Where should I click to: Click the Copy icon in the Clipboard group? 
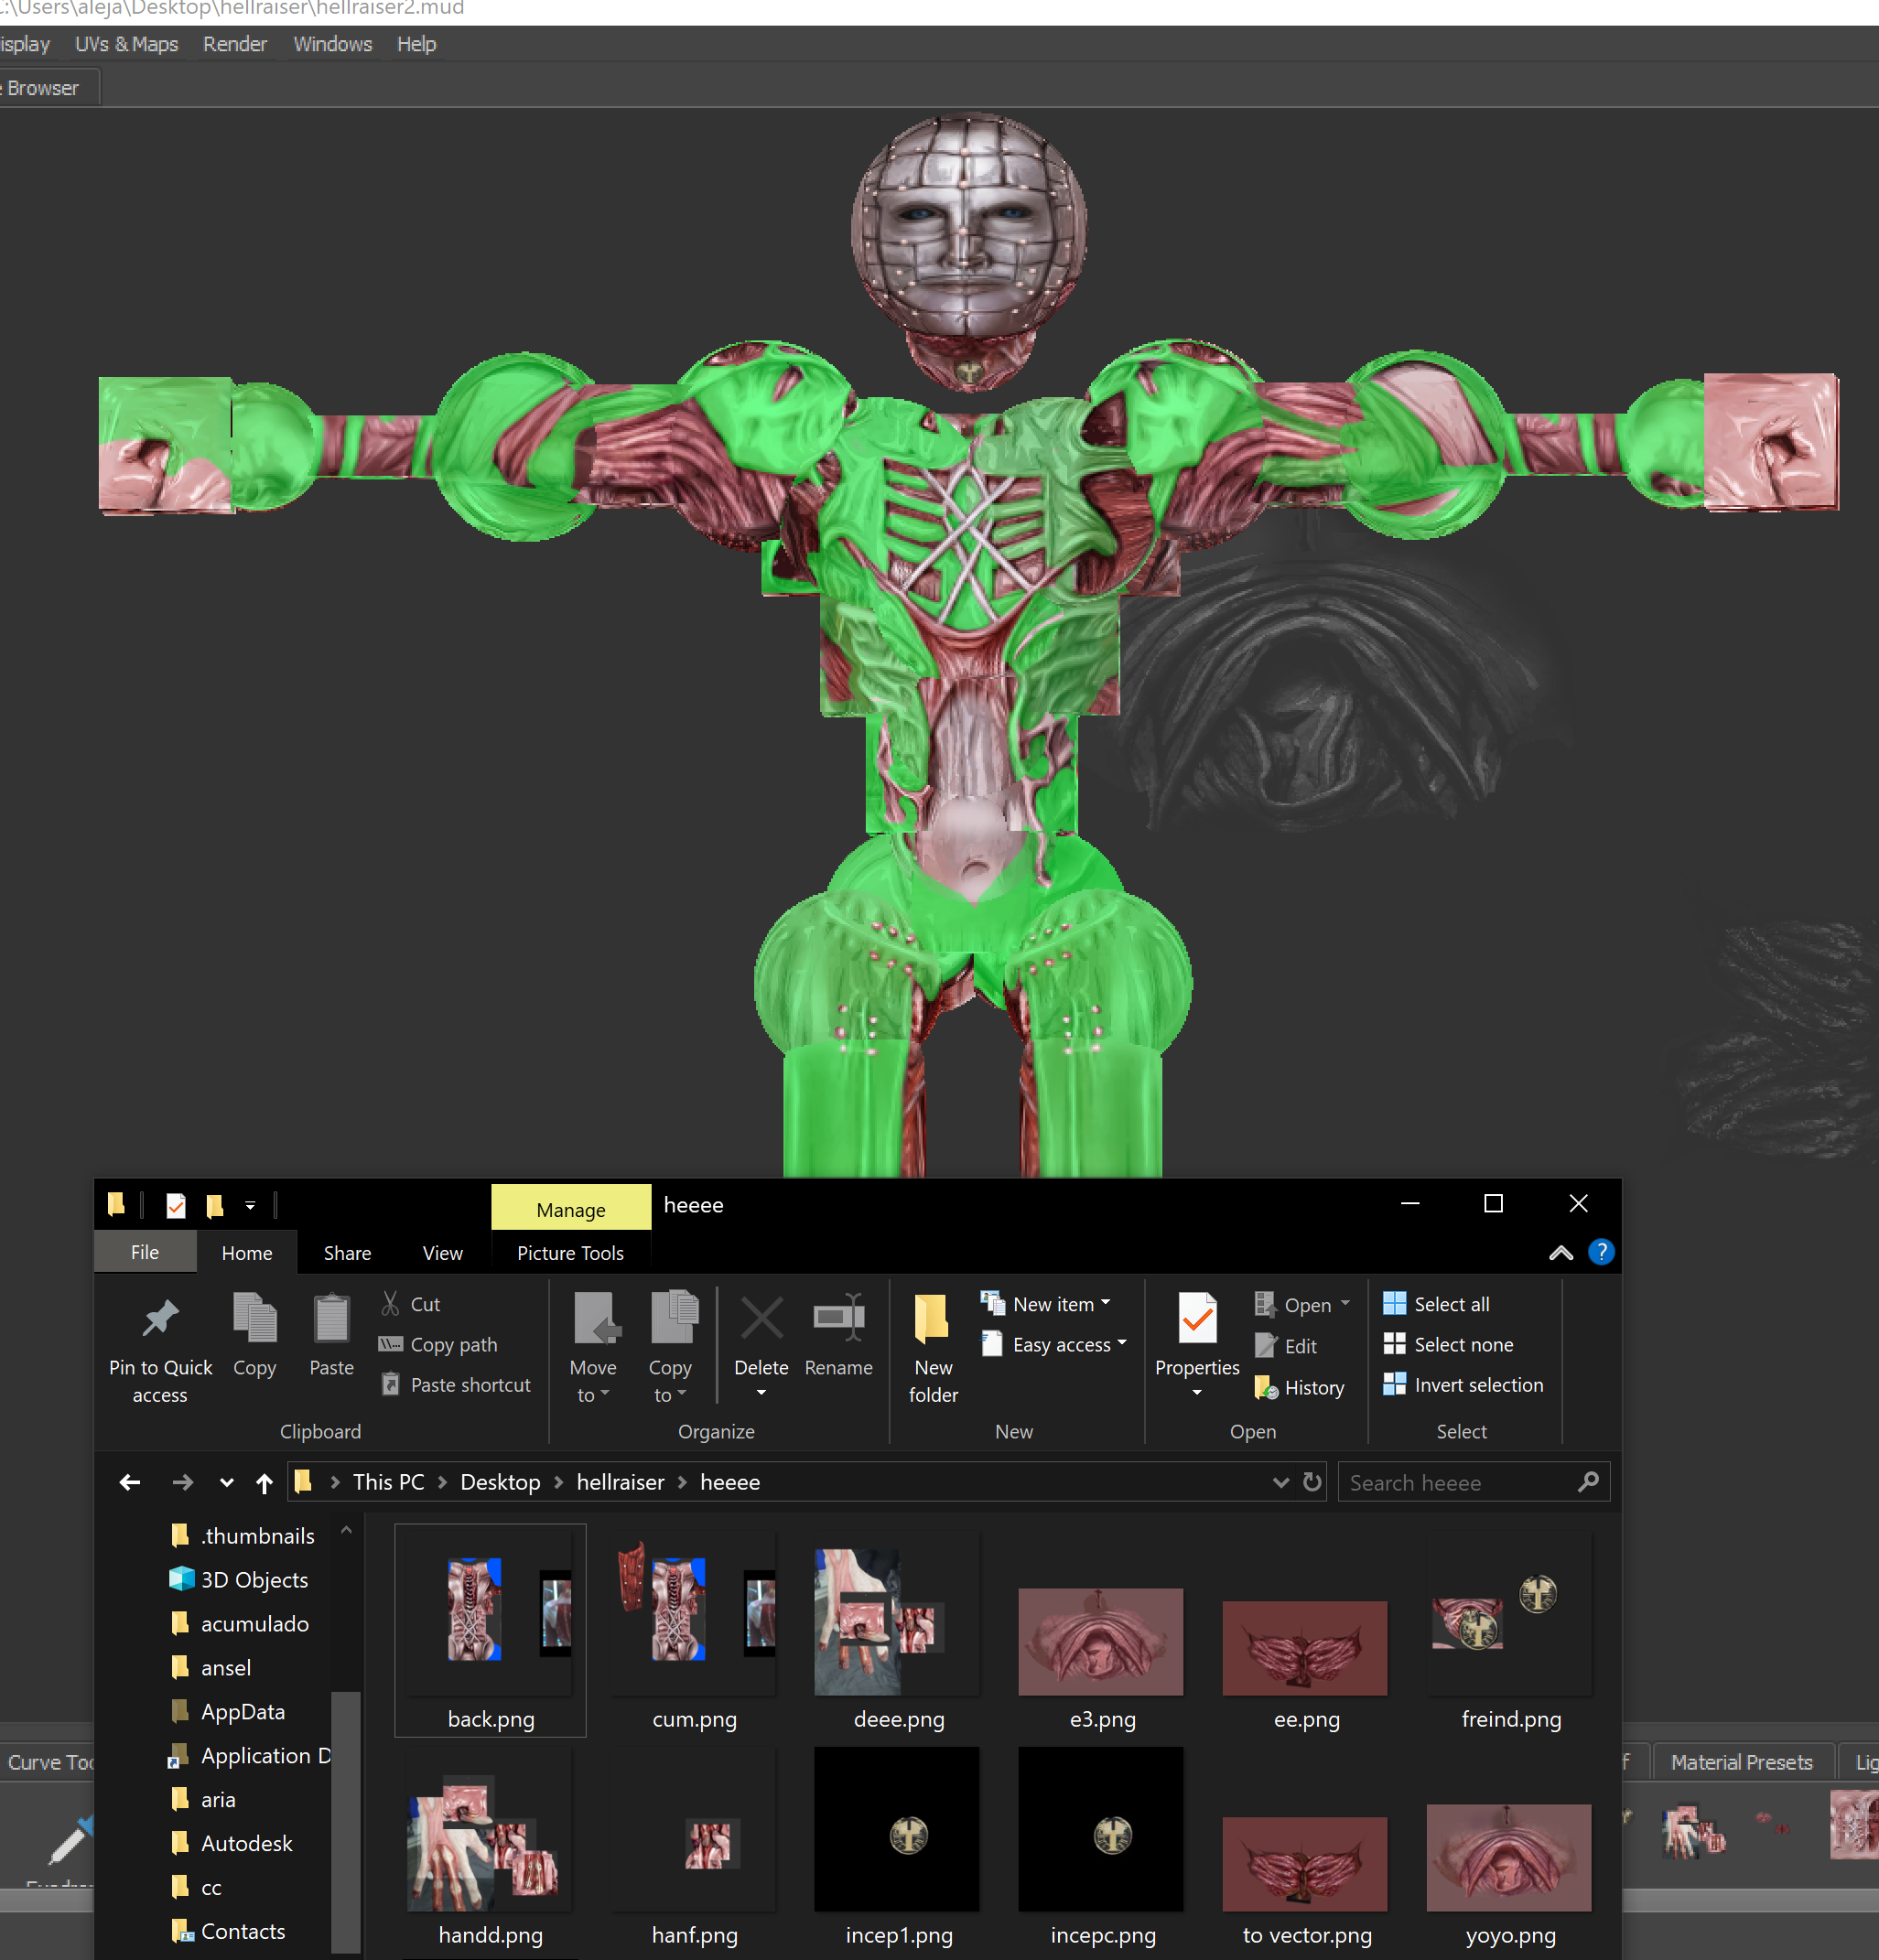click(x=254, y=1335)
